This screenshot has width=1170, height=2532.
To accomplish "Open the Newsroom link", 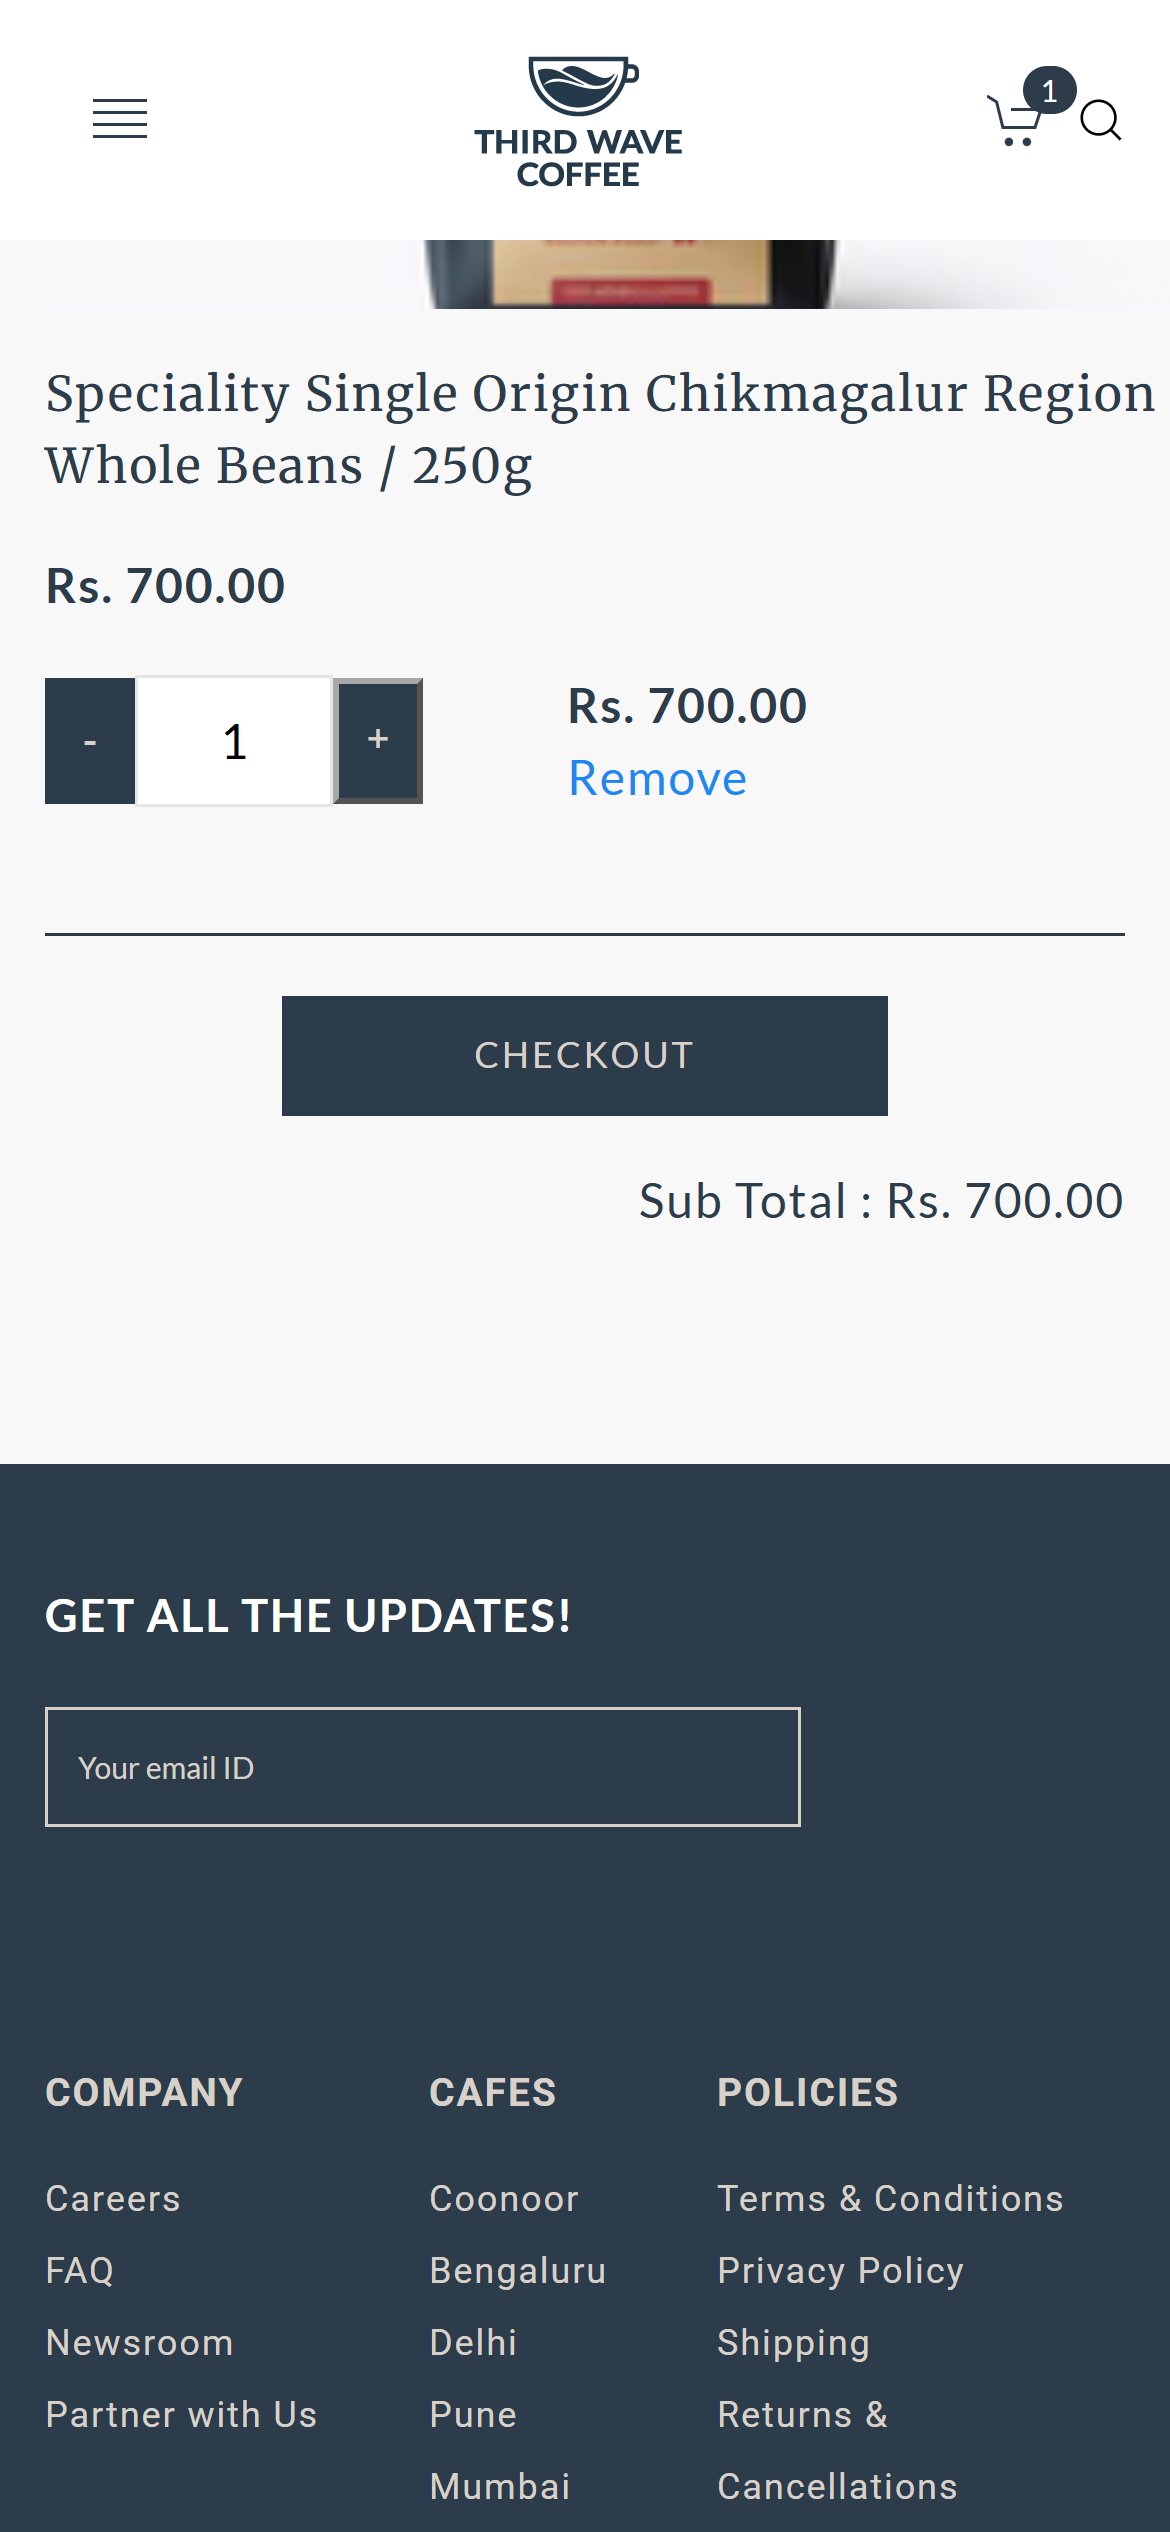I will tap(140, 2342).
